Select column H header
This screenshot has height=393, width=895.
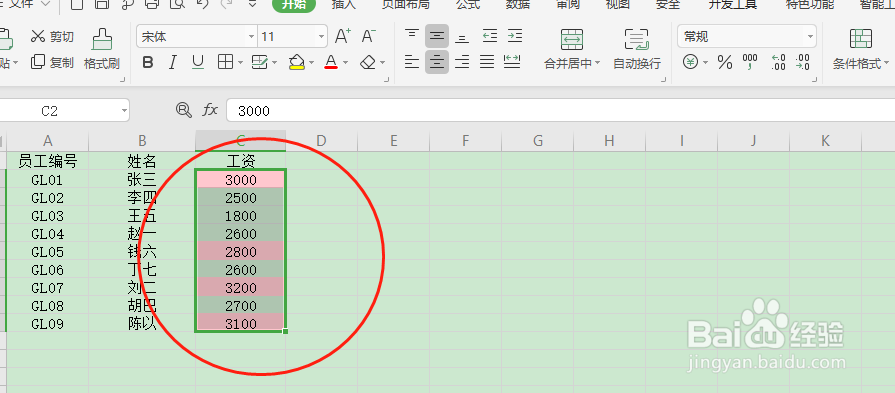pyautogui.click(x=609, y=141)
